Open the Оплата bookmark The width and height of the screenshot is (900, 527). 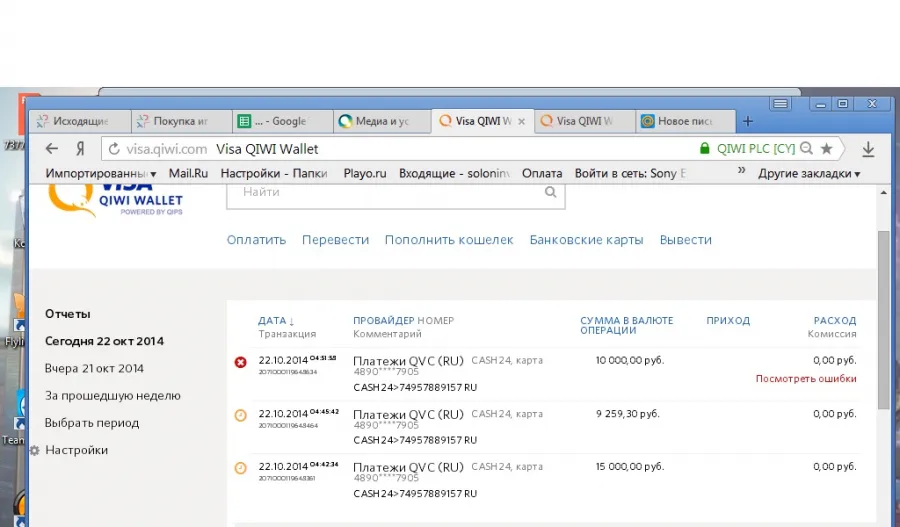(x=542, y=173)
